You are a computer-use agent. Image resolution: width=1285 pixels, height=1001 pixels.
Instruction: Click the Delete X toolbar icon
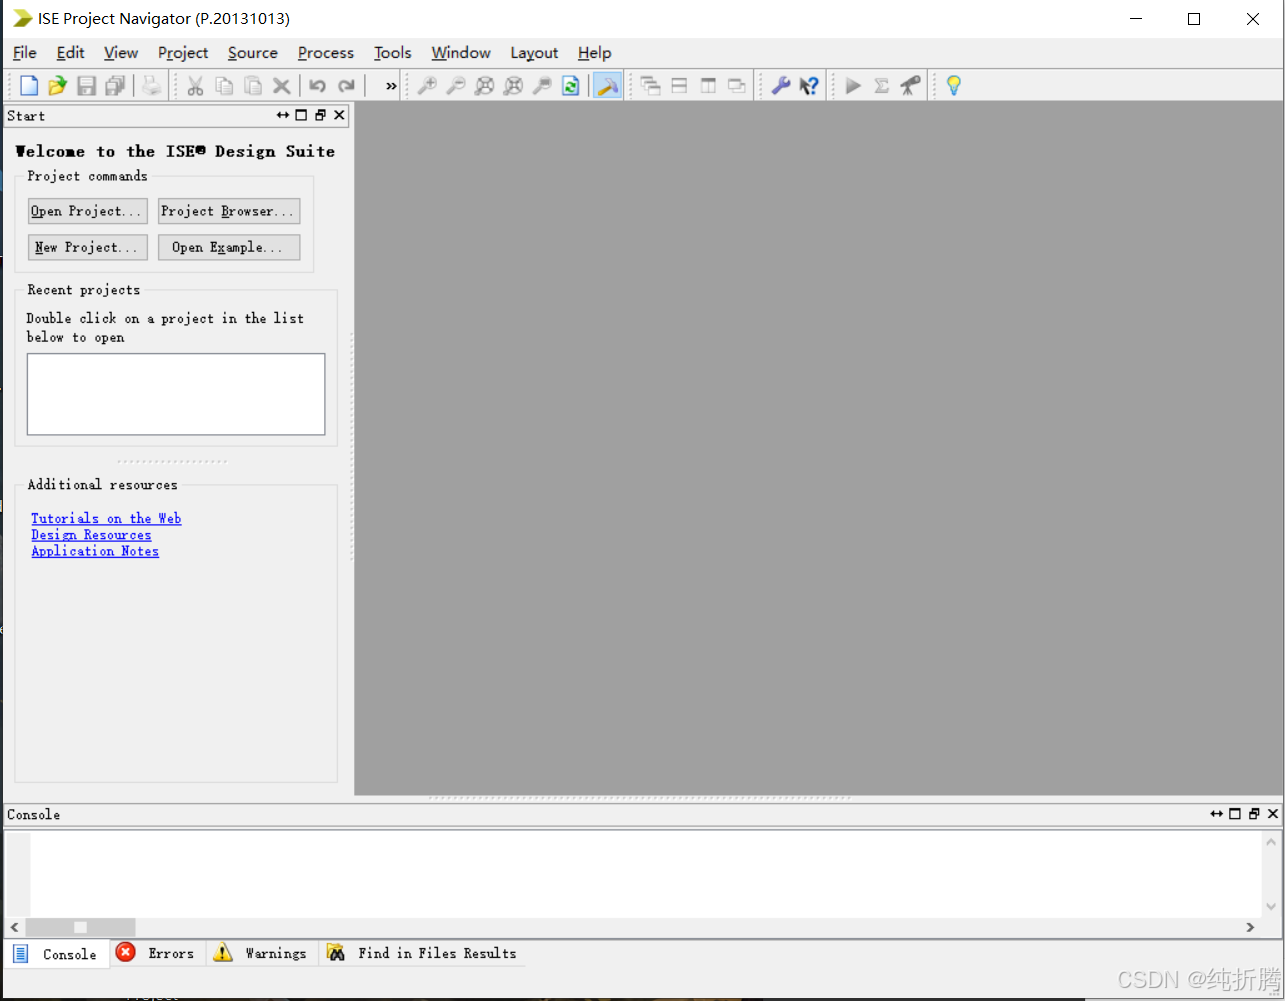click(x=282, y=86)
